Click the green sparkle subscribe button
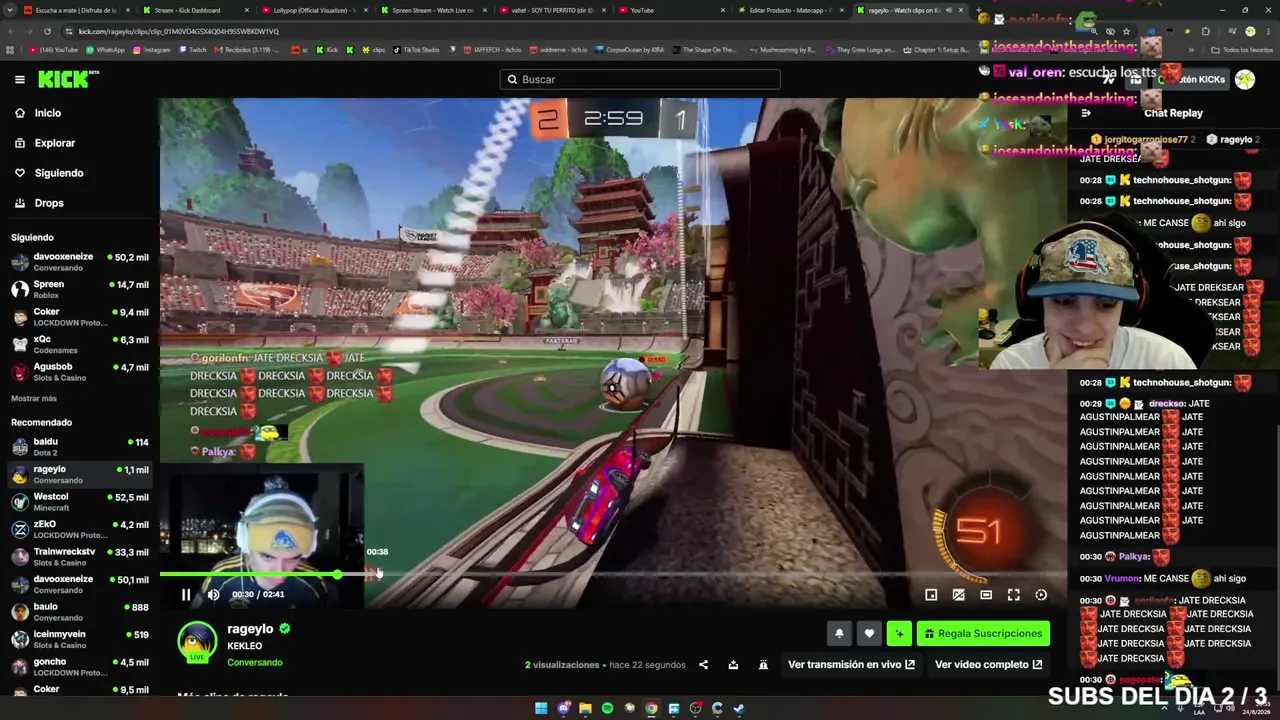The height and width of the screenshot is (720, 1280). (x=899, y=633)
